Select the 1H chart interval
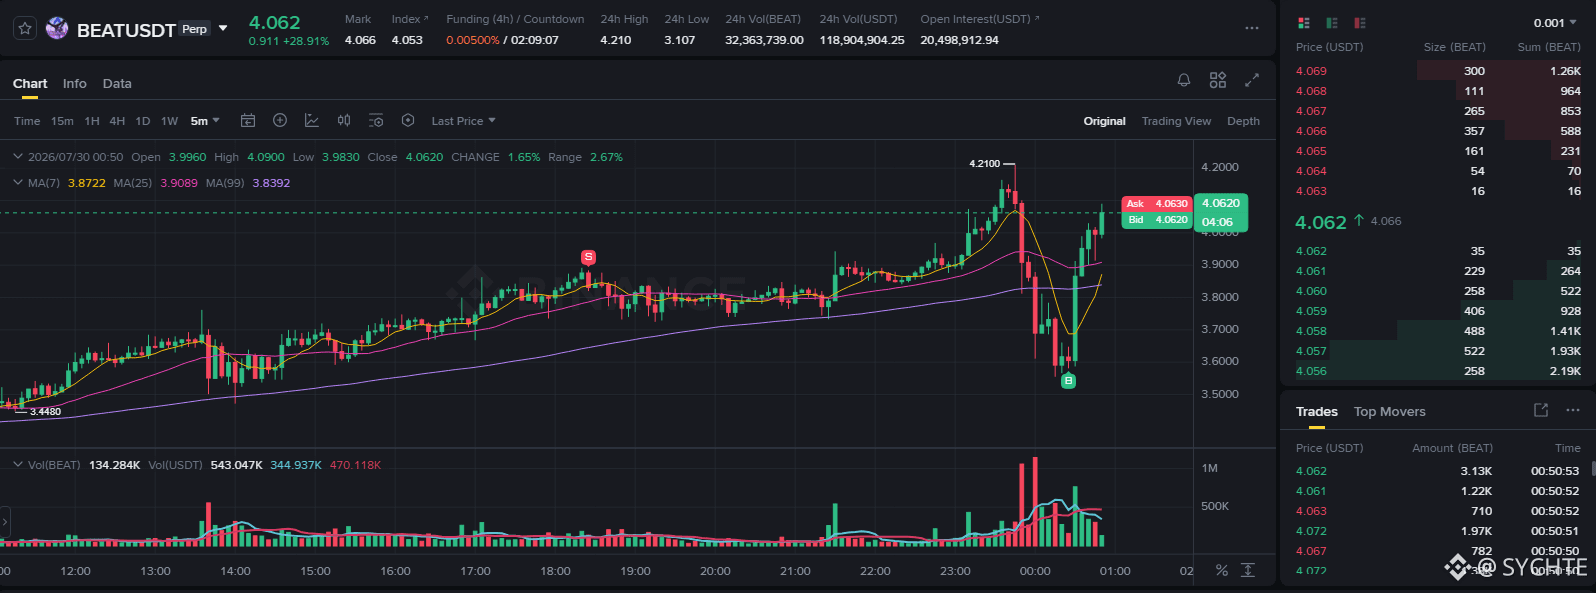 click(92, 121)
